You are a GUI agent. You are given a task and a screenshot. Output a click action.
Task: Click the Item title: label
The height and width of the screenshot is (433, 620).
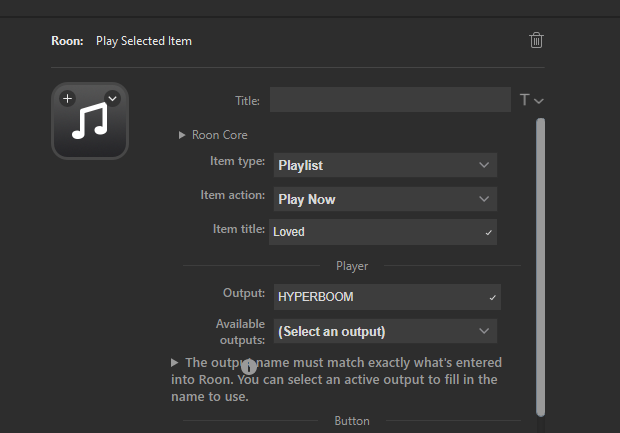(x=239, y=229)
